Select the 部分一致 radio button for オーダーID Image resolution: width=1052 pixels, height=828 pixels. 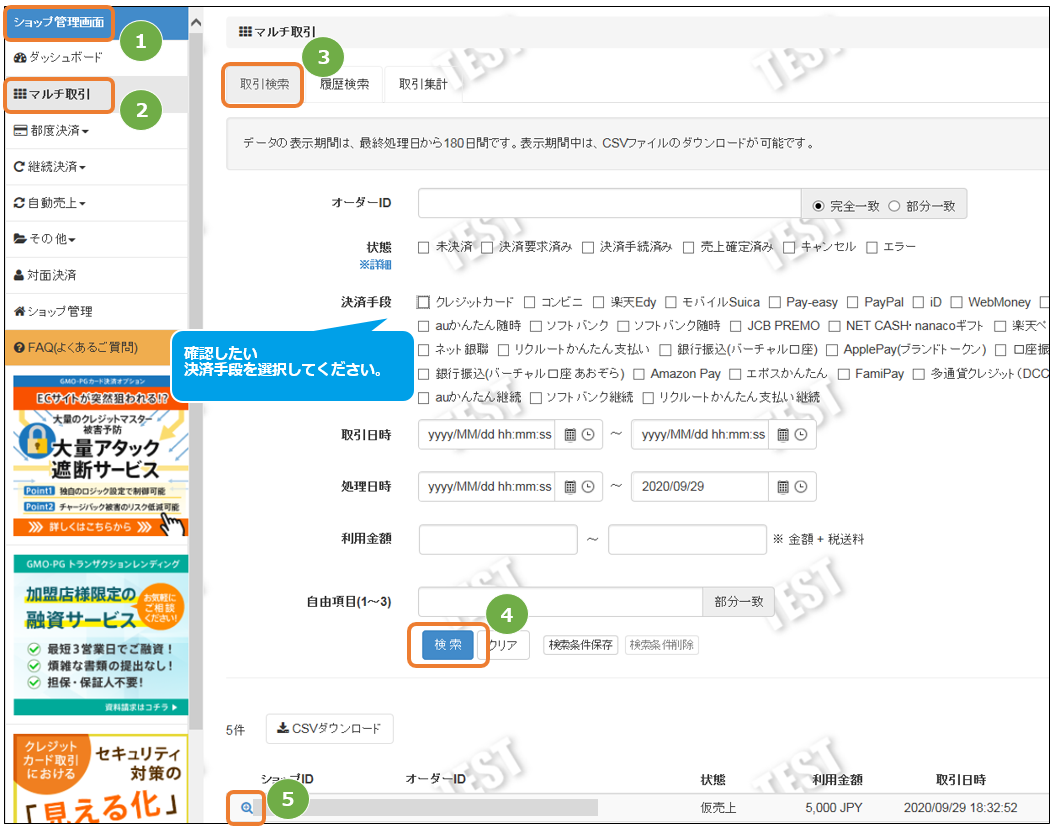pyautogui.click(x=894, y=206)
